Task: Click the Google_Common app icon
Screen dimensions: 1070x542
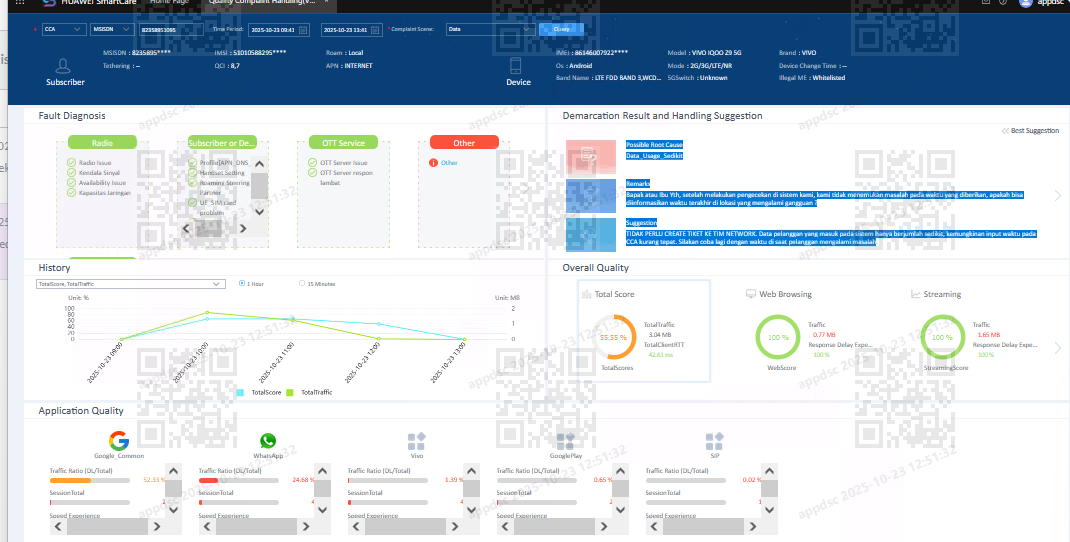Action: [x=119, y=441]
